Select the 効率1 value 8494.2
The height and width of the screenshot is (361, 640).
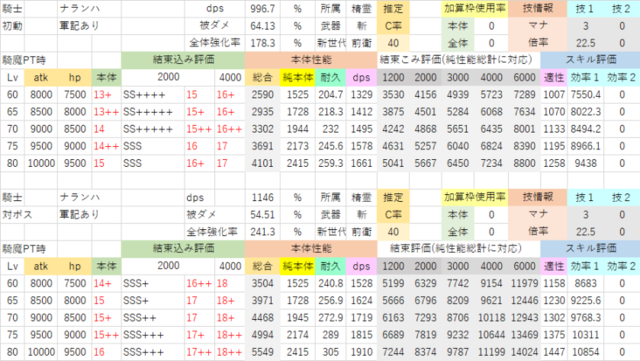click(x=586, y=129)
